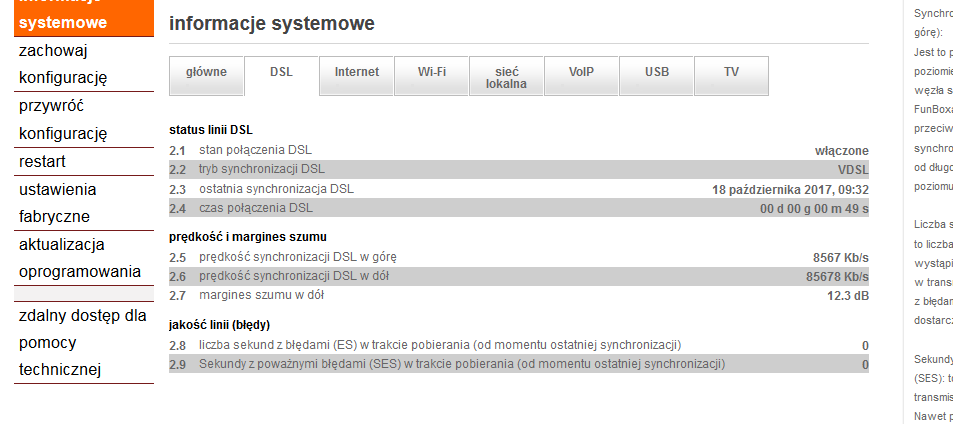
Task: Go to the sieć lokalna tab
Action: (x=506, y=78)
